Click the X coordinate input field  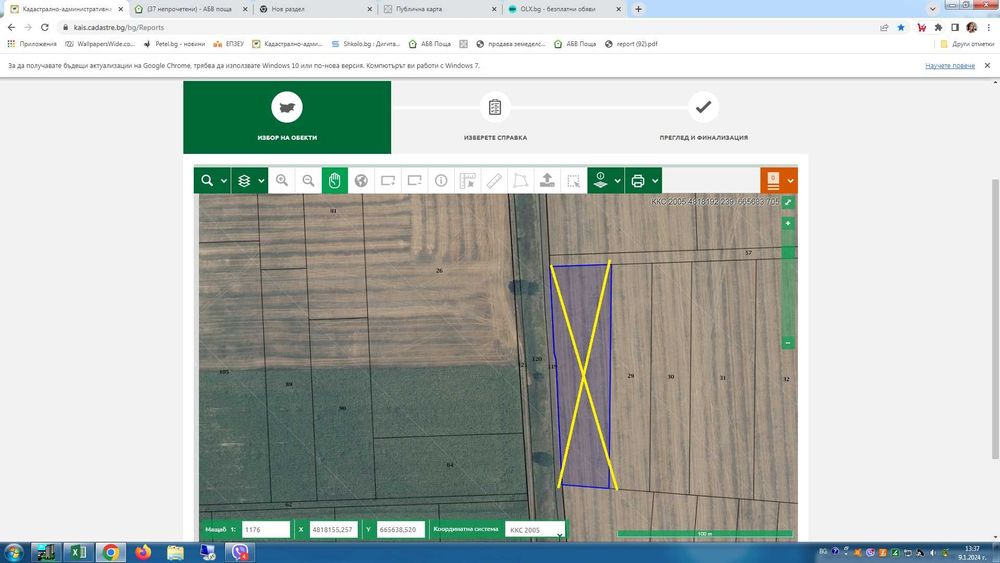(334, 530)
